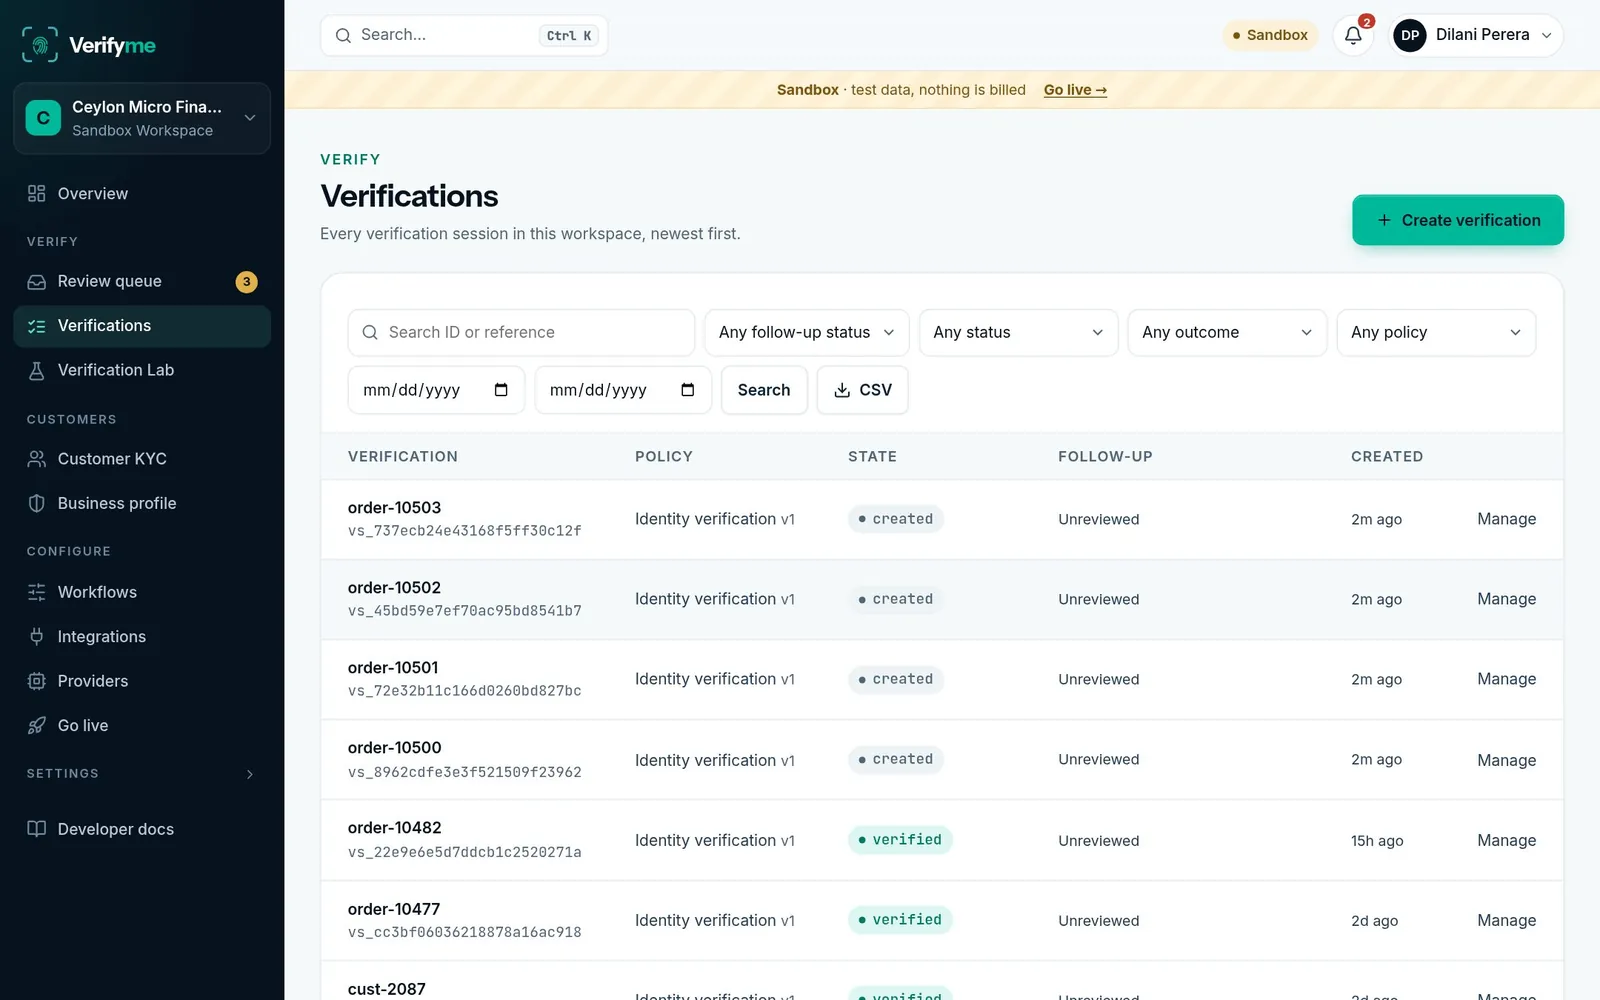Select Verifications in sidebar
The height and width of the screenshot is (1000, 1600).
(x=142, y=326)
